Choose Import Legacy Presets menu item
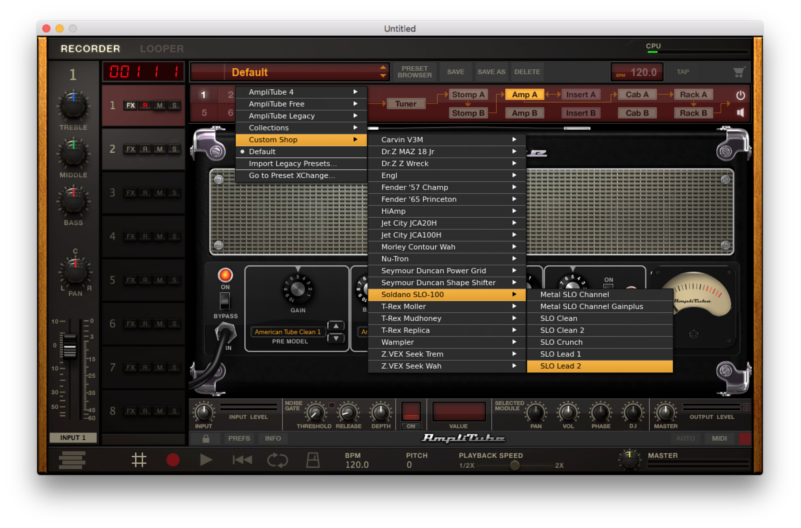This screenshot has height=528, width=801. tap(302, 163)
